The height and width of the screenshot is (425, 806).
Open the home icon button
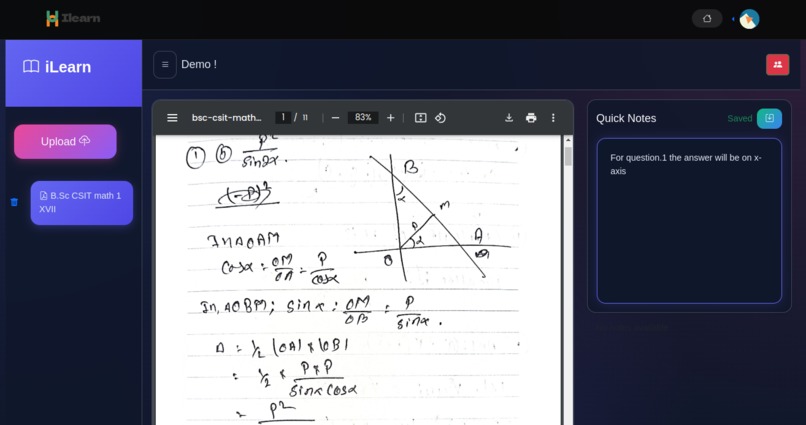[x=707, y=19]
